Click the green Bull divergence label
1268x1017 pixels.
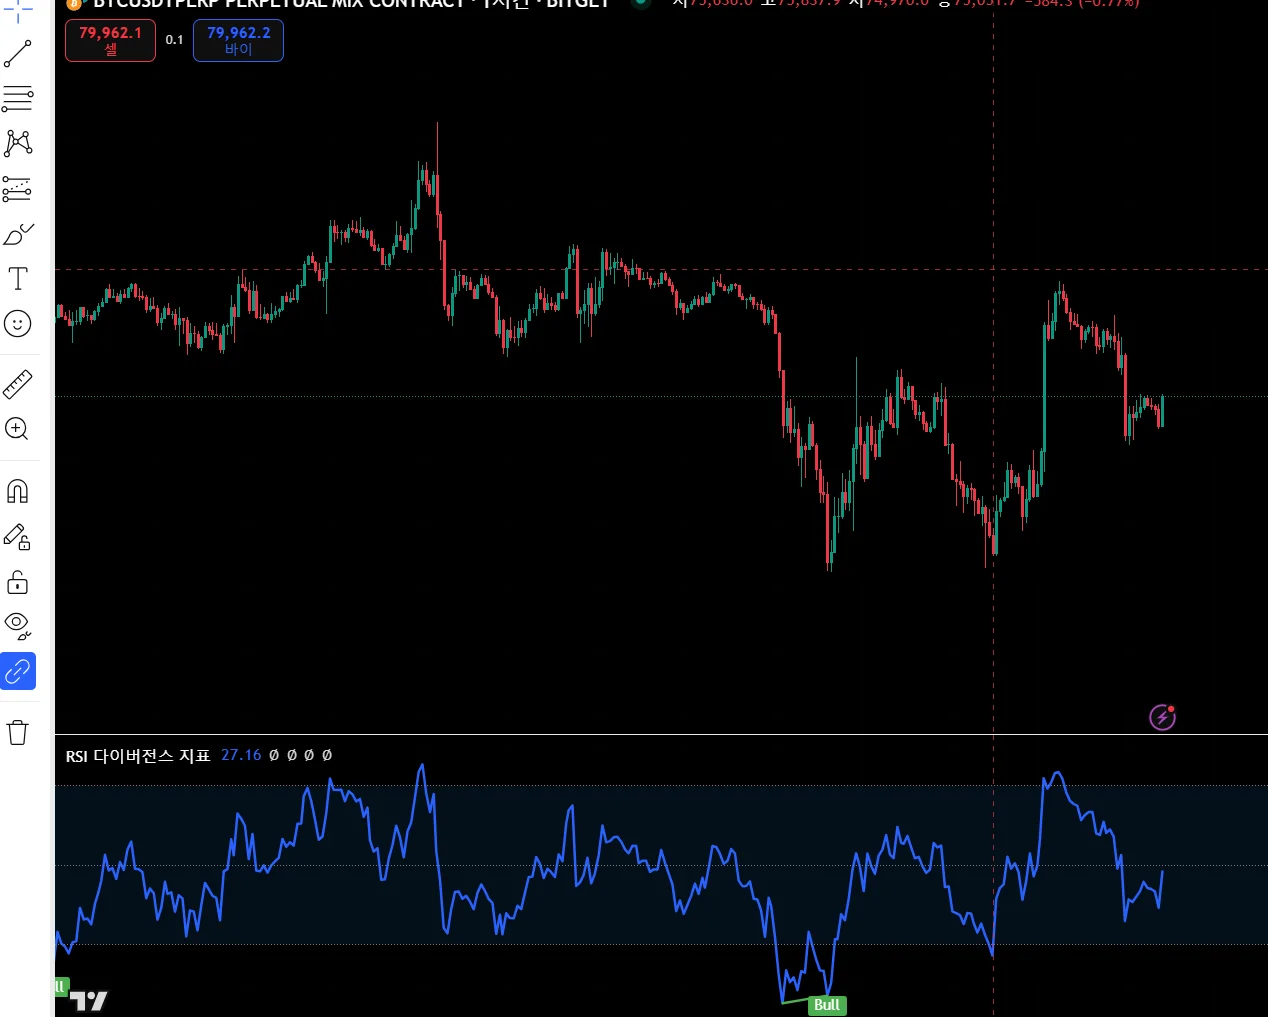827,1005
